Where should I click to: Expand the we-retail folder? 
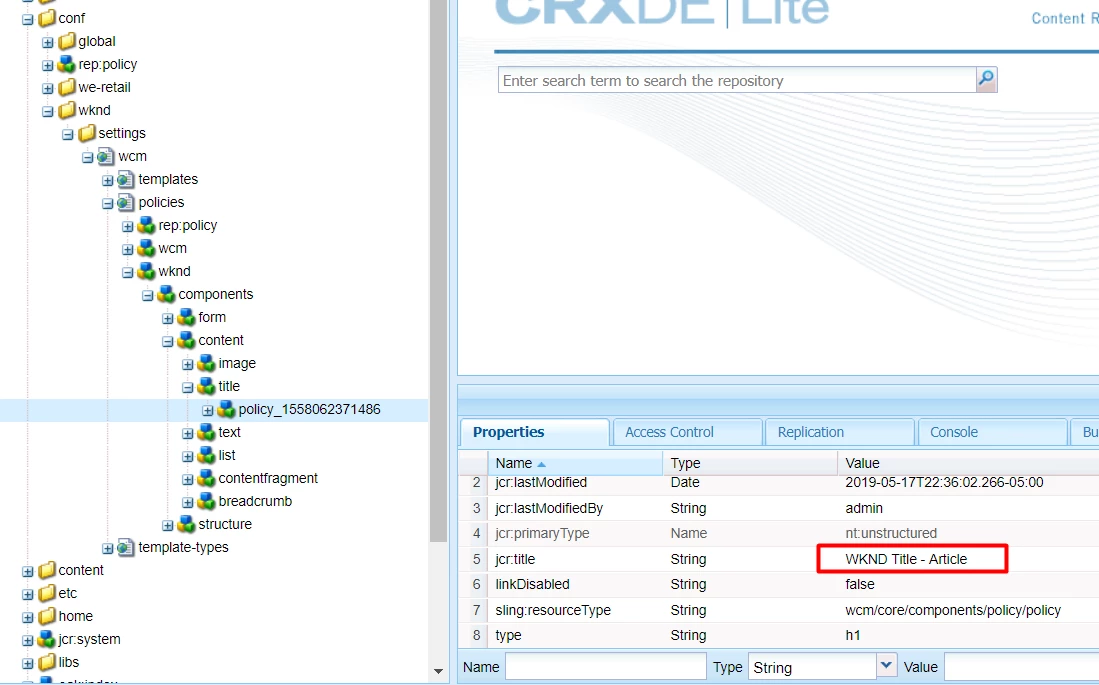(48, 88)
